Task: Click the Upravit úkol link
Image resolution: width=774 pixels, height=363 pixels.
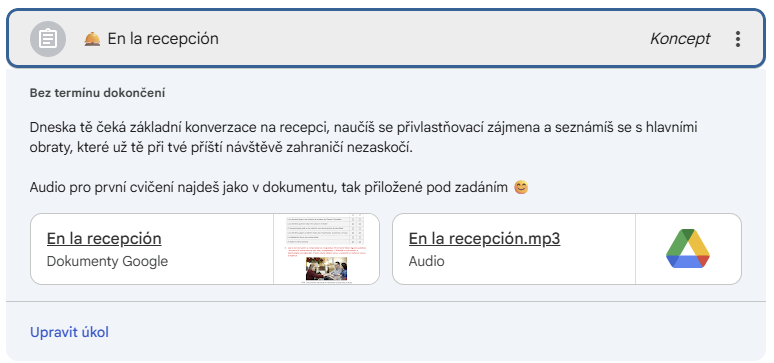Action: (69, 332)
